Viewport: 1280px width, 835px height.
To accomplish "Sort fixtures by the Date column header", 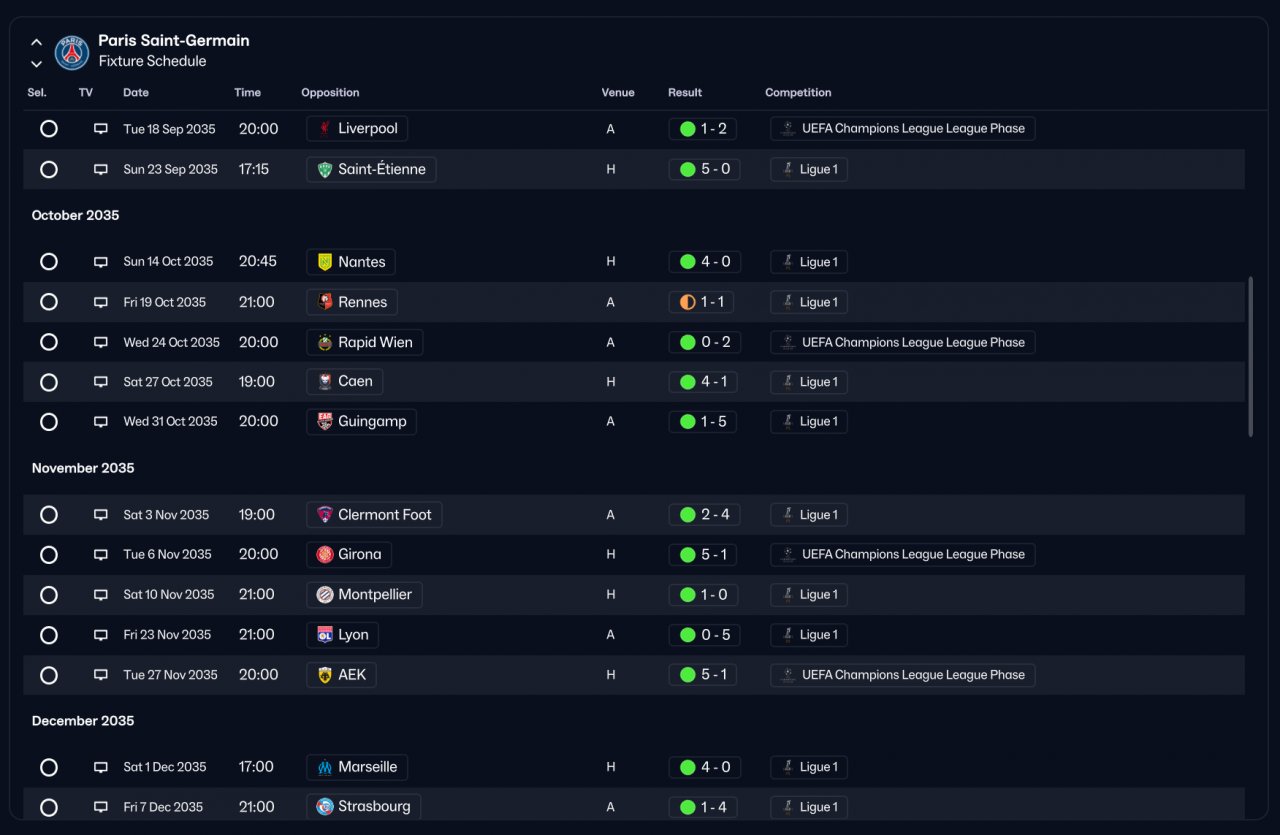I will 136,92.
